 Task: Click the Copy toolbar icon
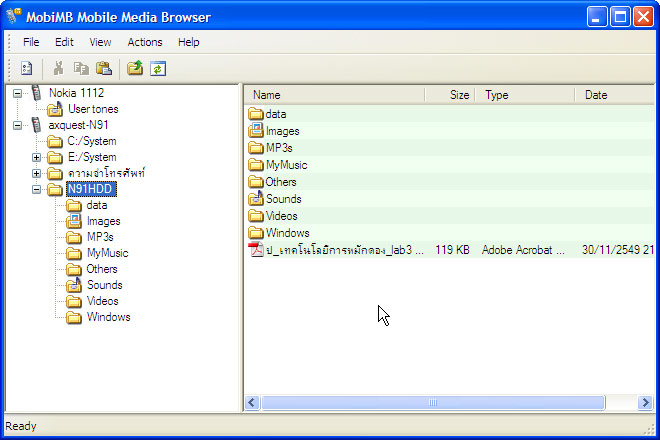(x=81, y=68)
